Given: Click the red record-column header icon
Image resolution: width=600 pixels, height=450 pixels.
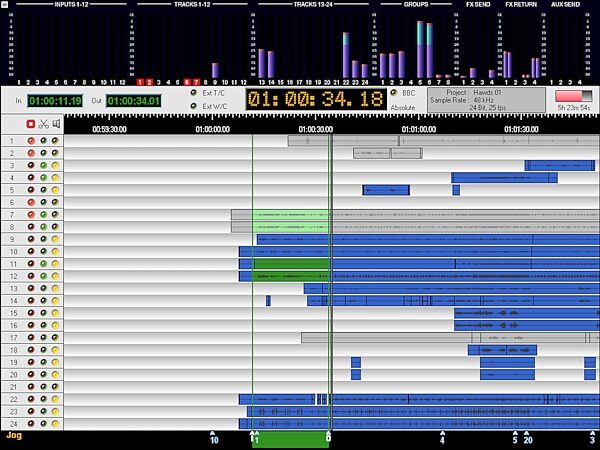Looking at the screenshot, I should (31, 124).
